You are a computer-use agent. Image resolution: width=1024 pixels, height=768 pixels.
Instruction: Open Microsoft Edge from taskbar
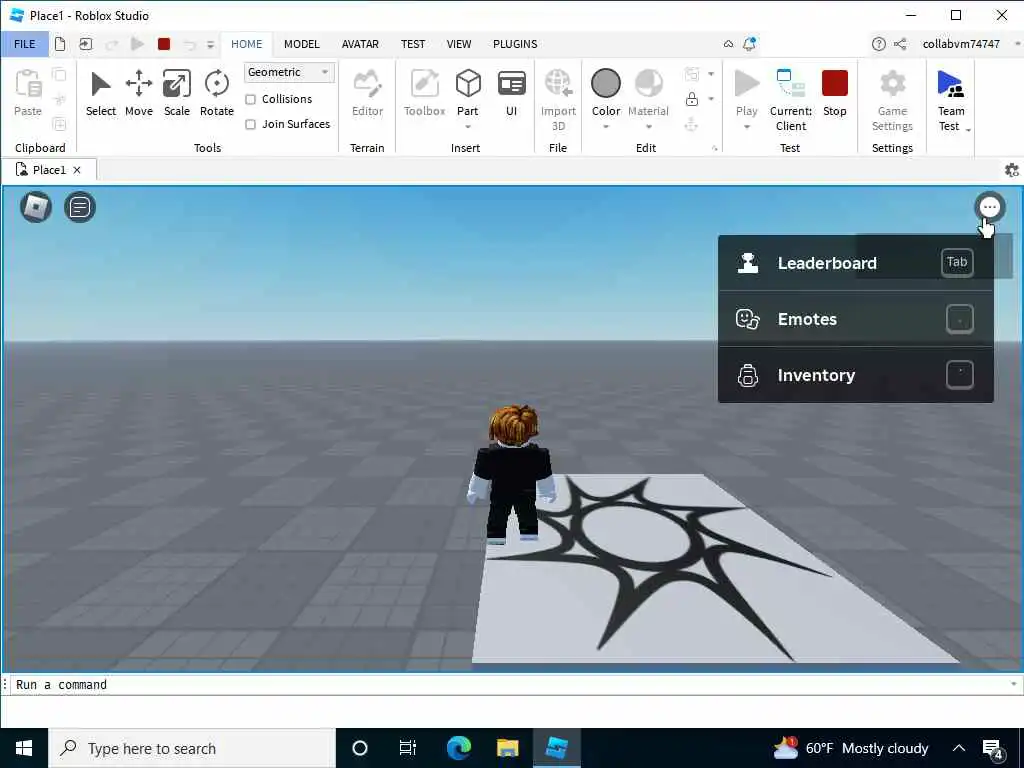point(459,748)
